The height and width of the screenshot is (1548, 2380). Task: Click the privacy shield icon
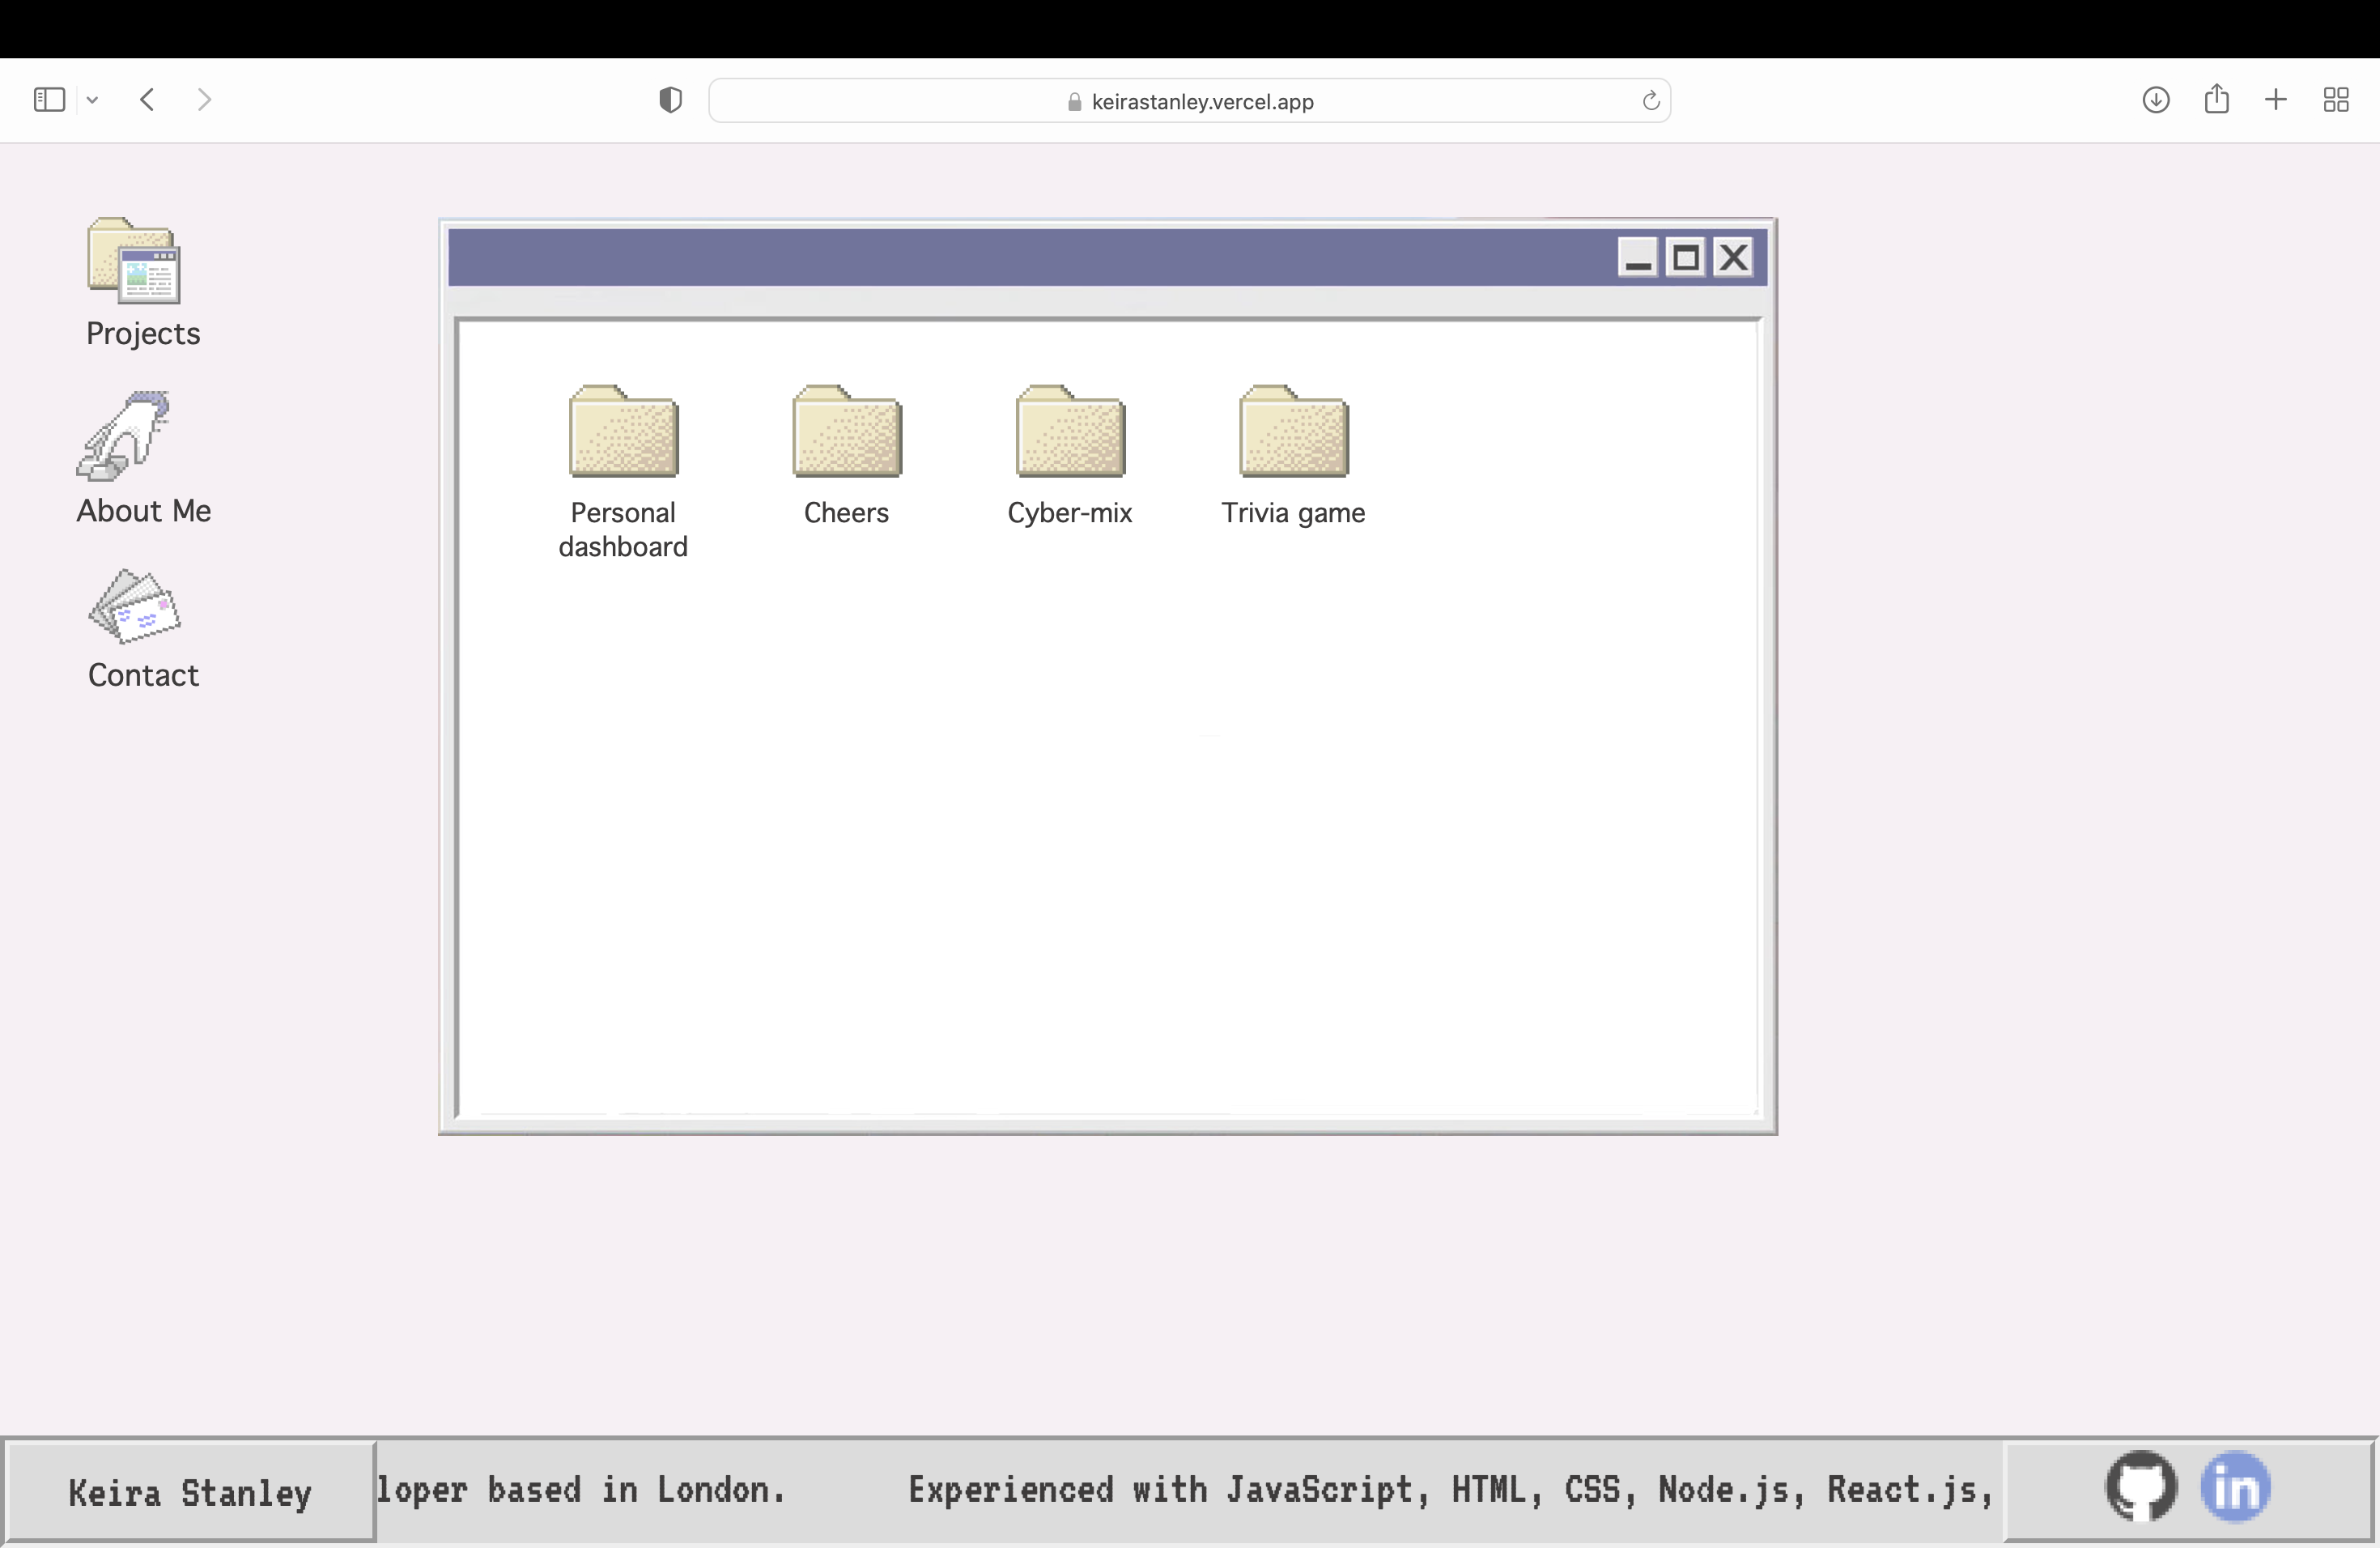pos(670,100)
